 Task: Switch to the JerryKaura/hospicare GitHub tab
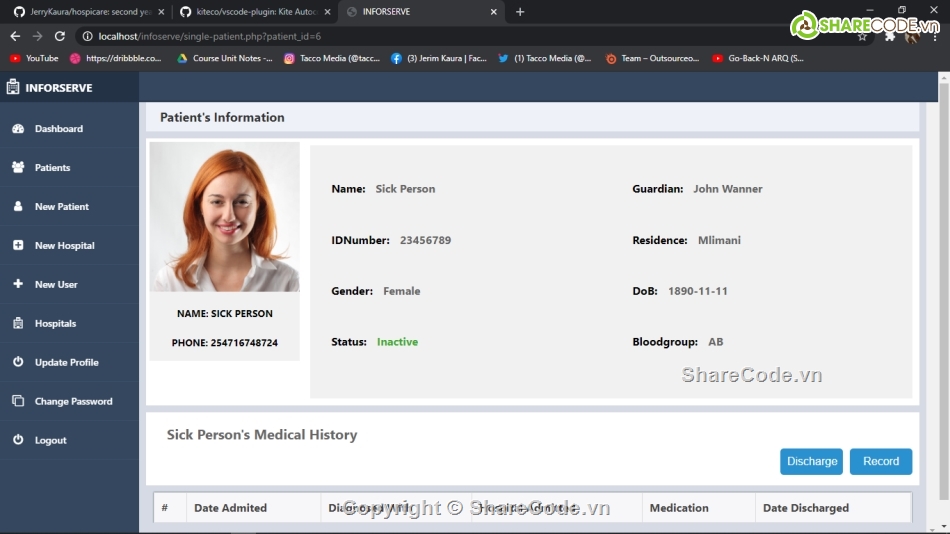pos(84,12)
